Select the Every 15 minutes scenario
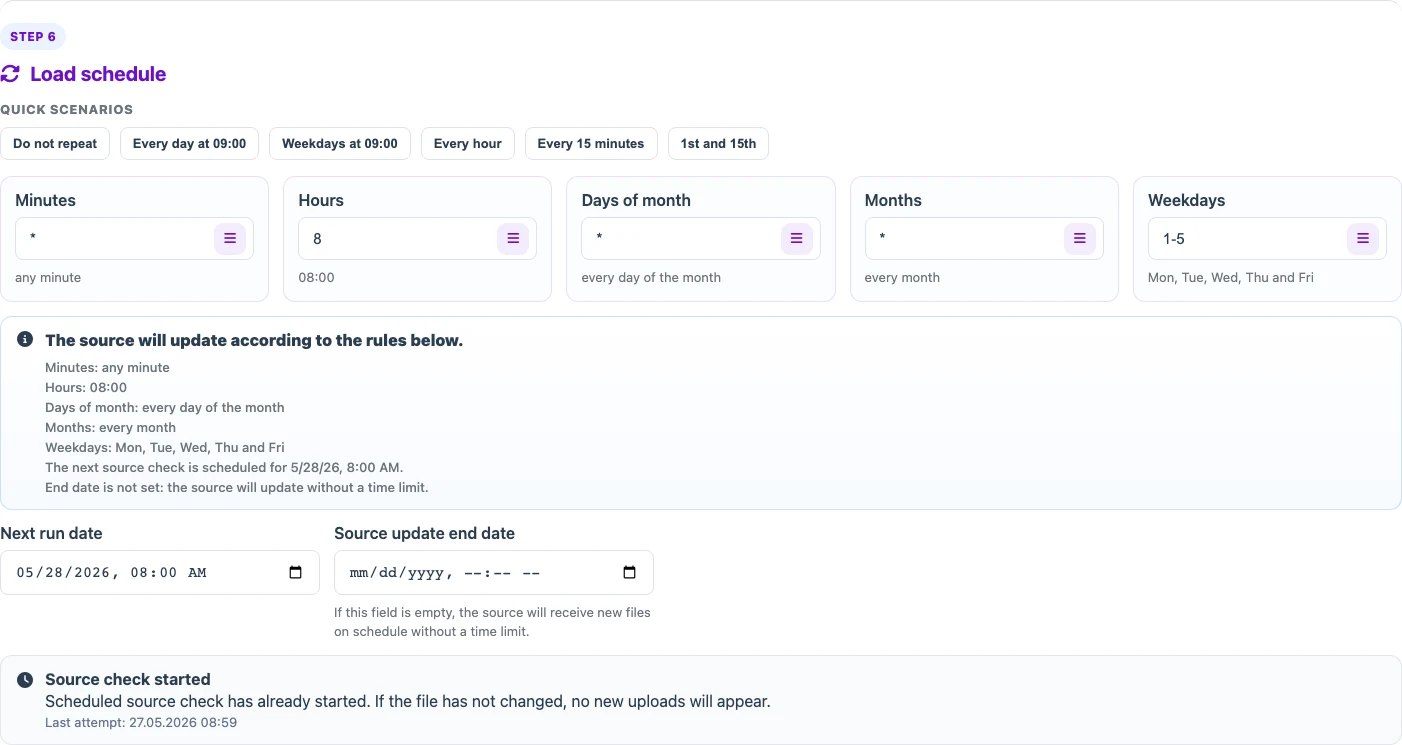 click(x=591, y=144)
